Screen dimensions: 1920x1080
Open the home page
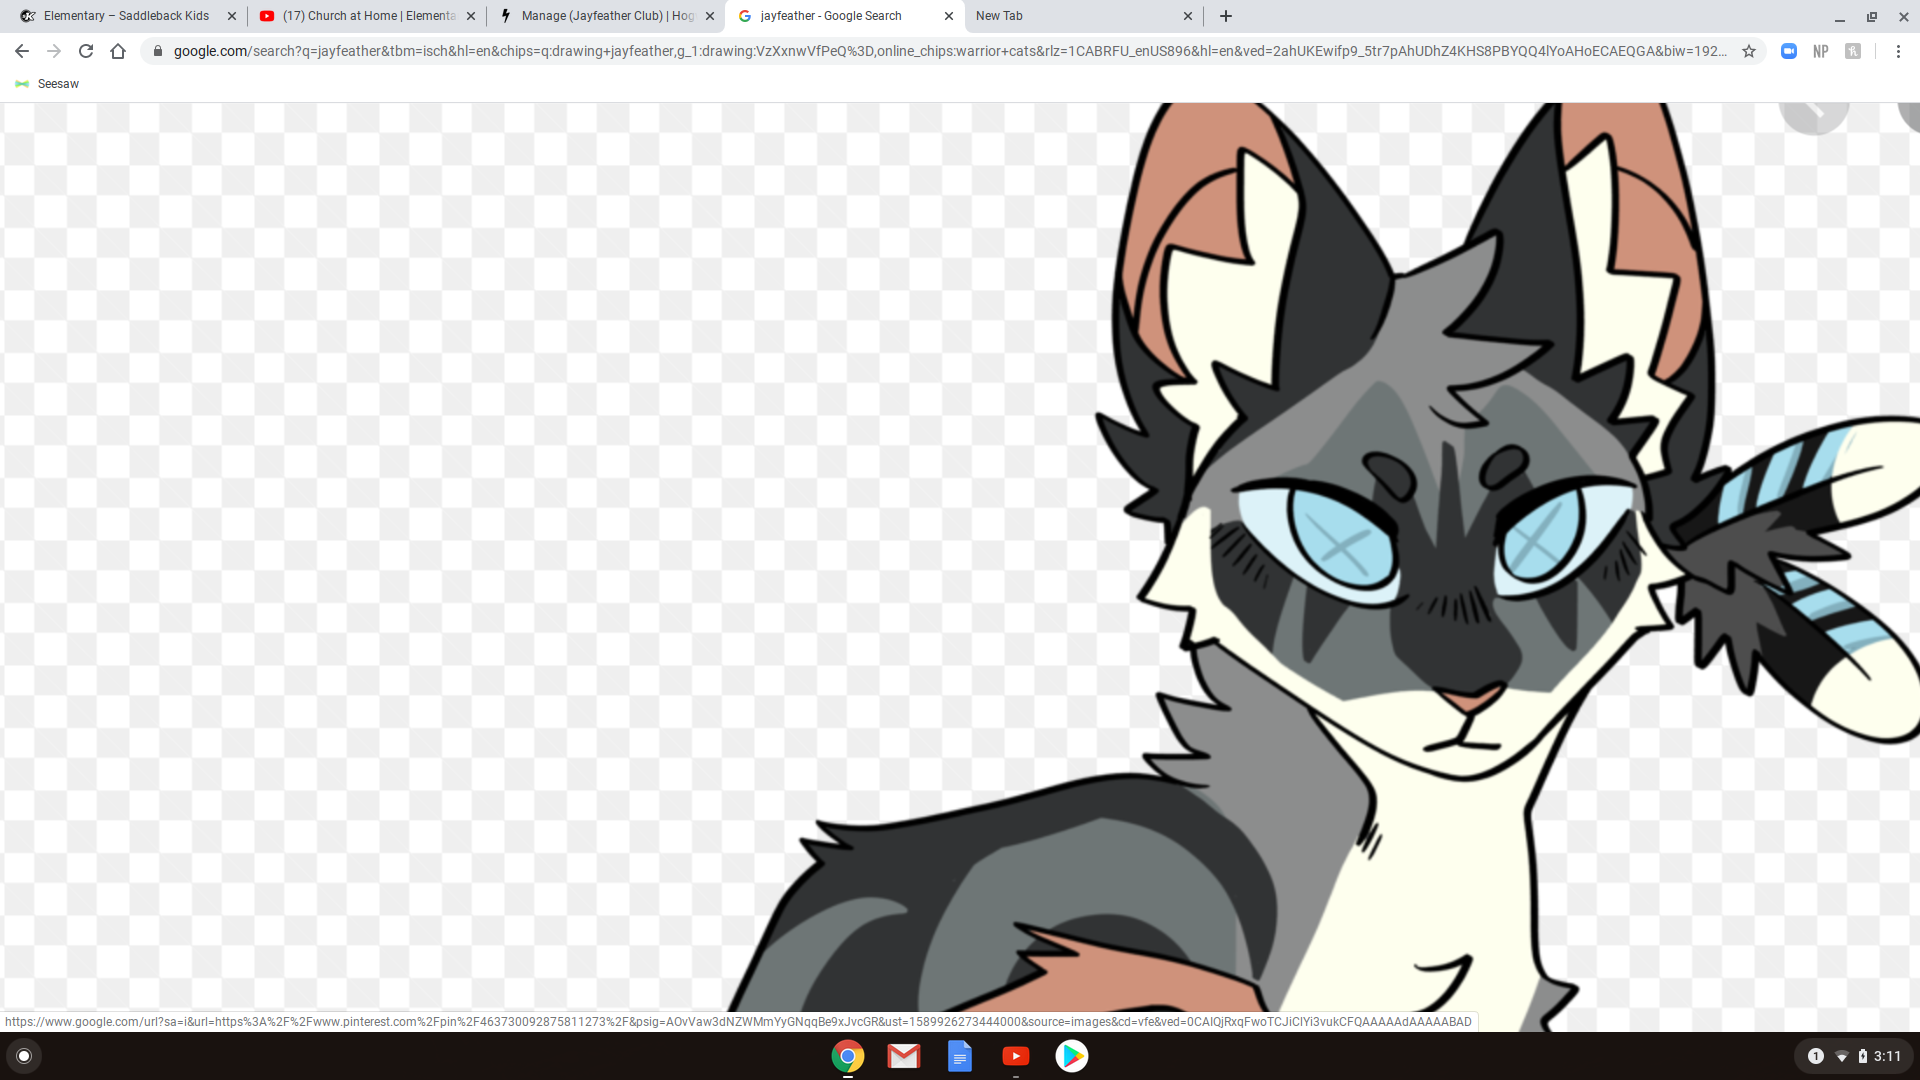[118, 51]
